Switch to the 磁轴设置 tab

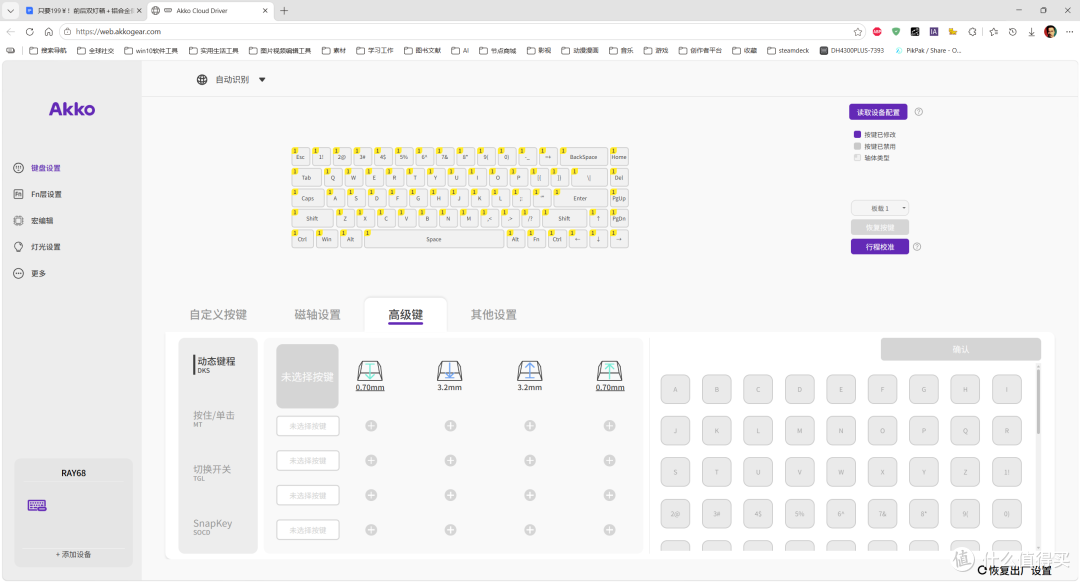pyautogui.click(x=318, y=315)
